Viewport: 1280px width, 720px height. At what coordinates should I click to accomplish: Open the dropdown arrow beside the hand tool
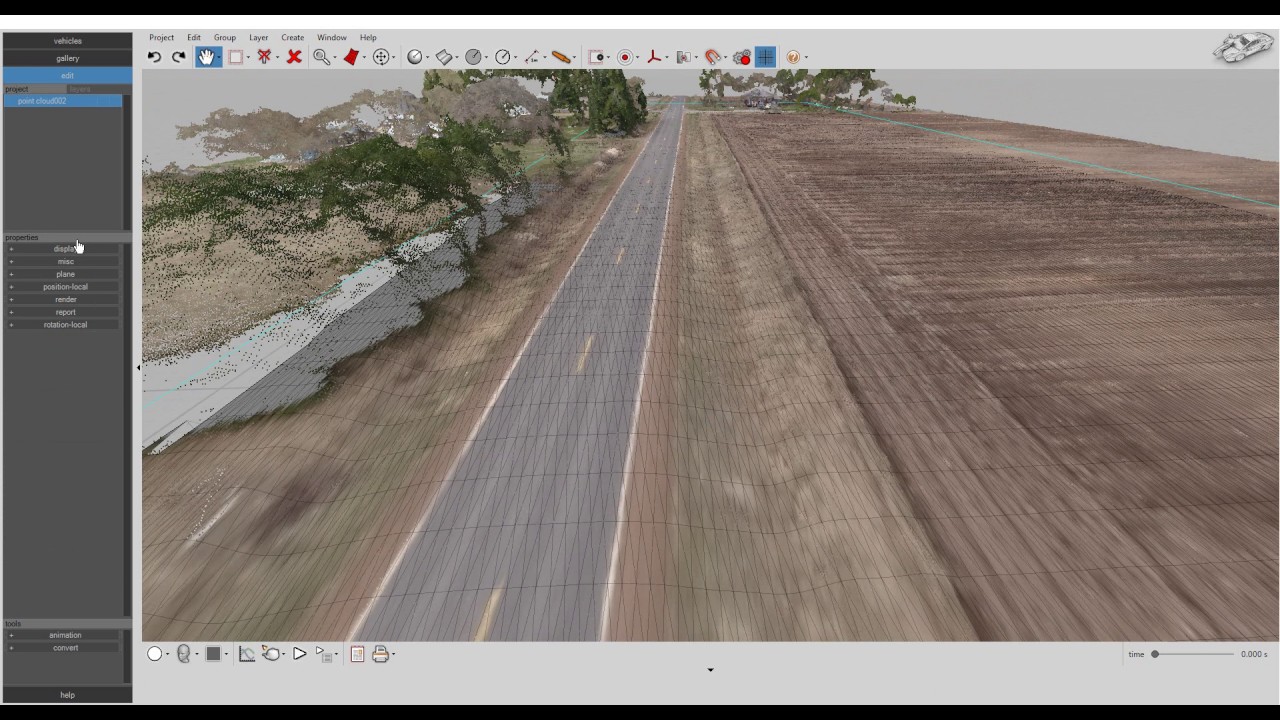(x=220, y=58)
